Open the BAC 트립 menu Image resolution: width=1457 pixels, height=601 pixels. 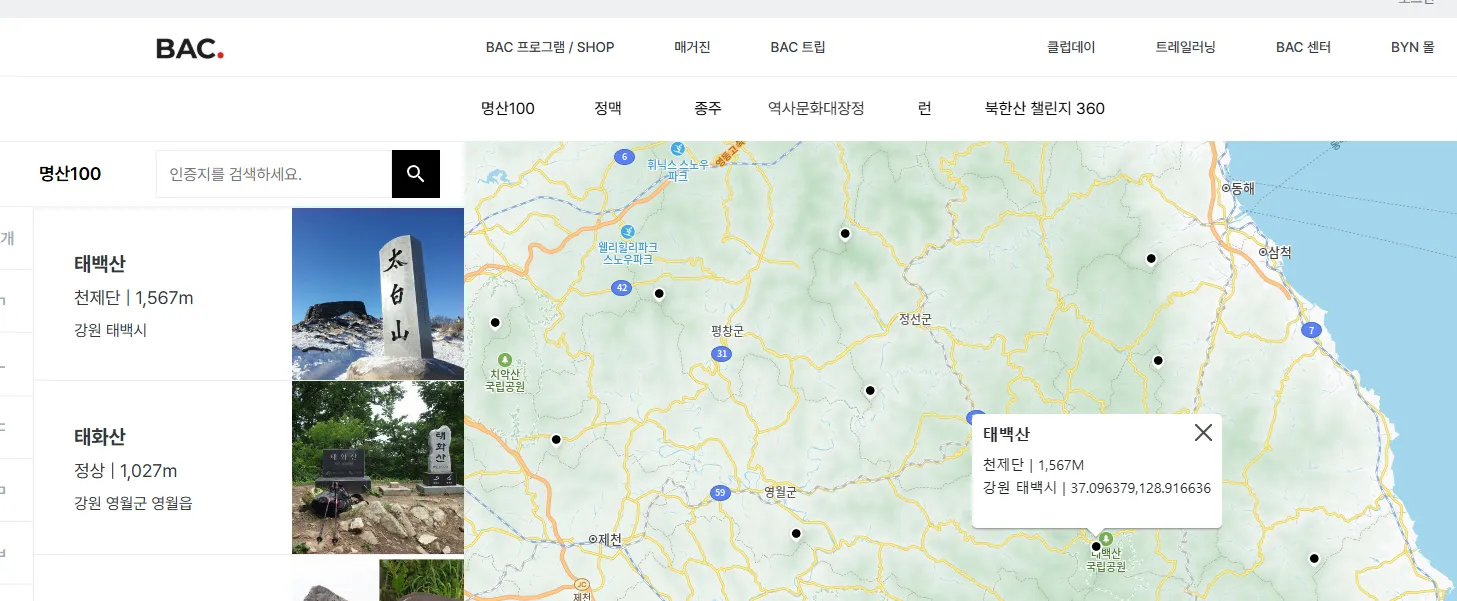pyautogui.click(x=798, y=47)
